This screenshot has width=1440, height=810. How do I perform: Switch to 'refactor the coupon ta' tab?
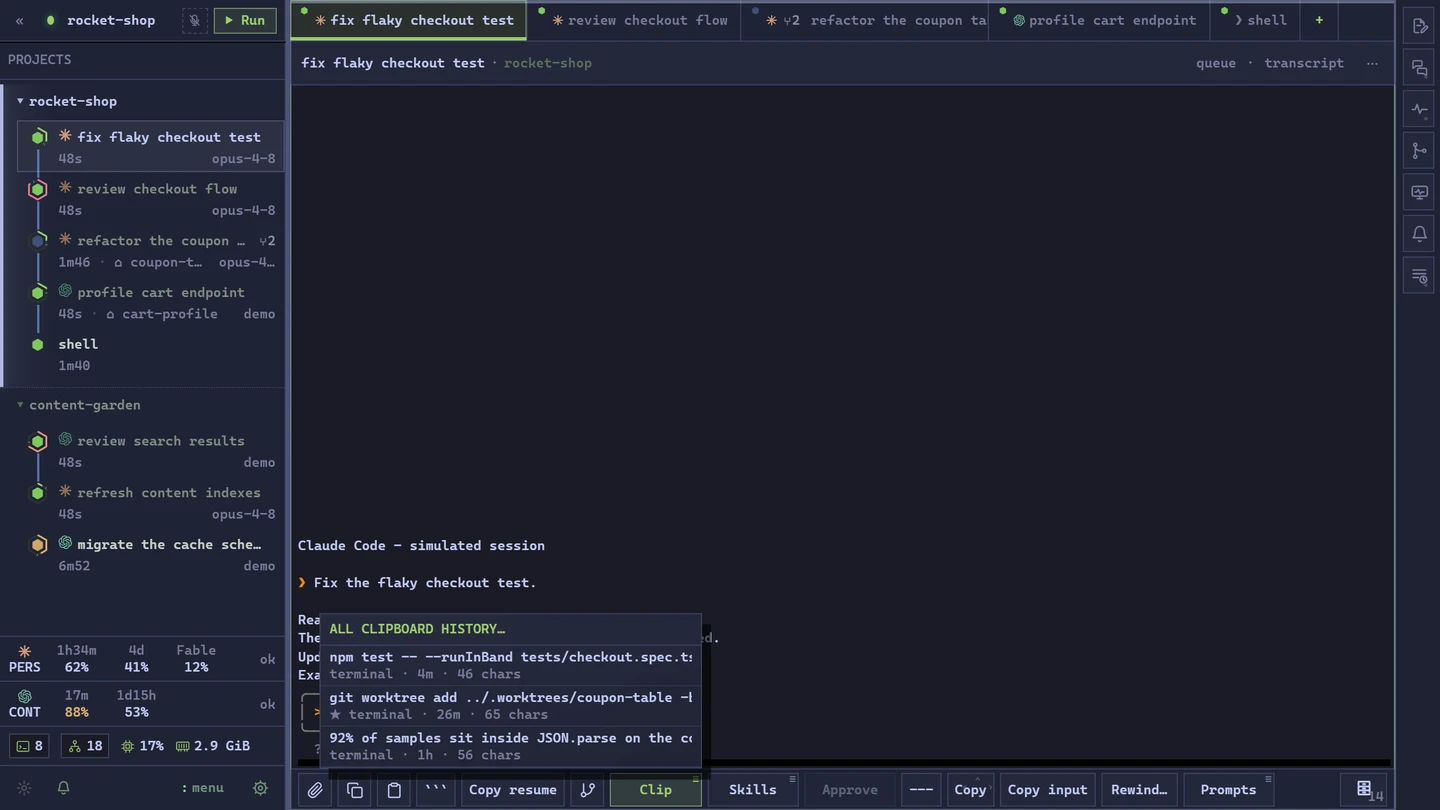pyautogui.click(x=864, y=20)
